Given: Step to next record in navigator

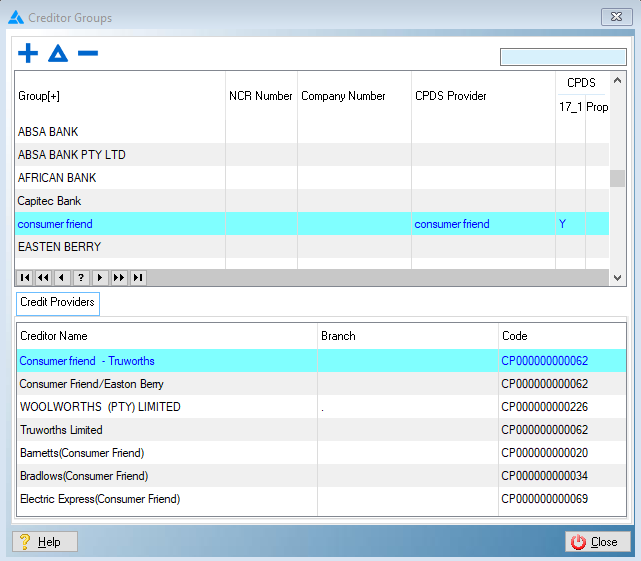Looking at the screenshot, I should click(x=100, y=277).
